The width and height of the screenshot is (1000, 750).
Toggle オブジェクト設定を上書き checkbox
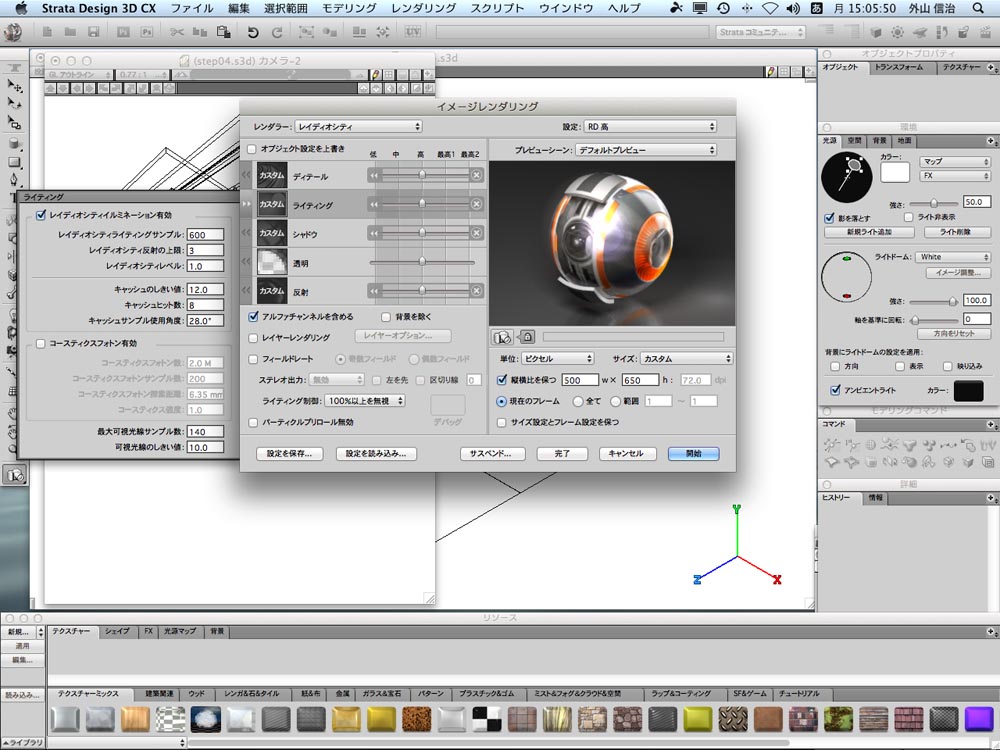(x=252, y=149)
